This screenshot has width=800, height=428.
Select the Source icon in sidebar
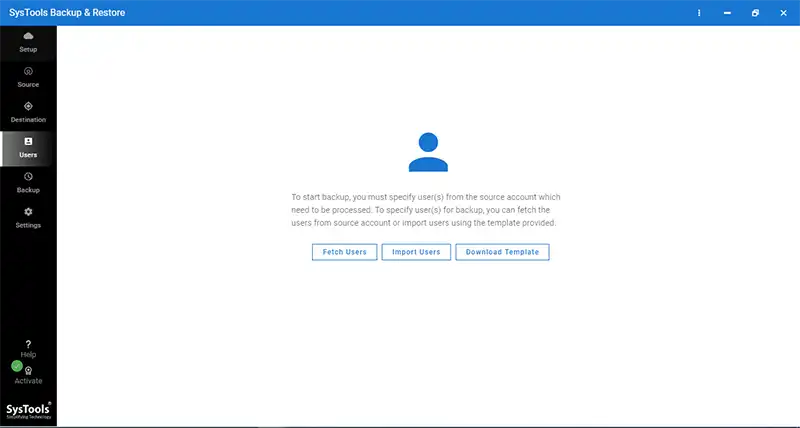coord(28,71)
